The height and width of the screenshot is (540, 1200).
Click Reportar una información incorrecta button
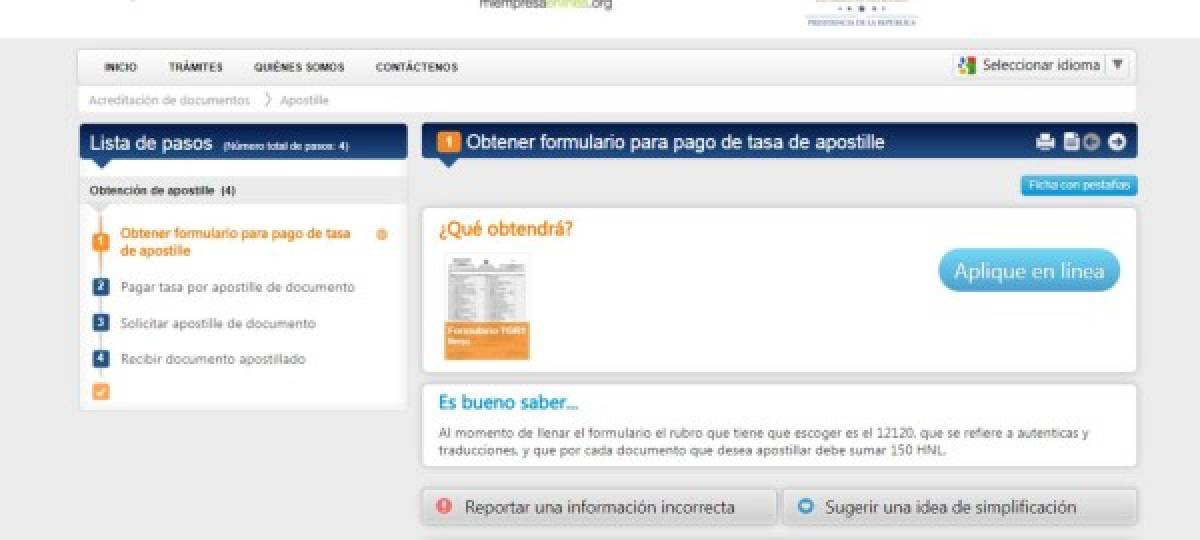[x=599, y=507]
